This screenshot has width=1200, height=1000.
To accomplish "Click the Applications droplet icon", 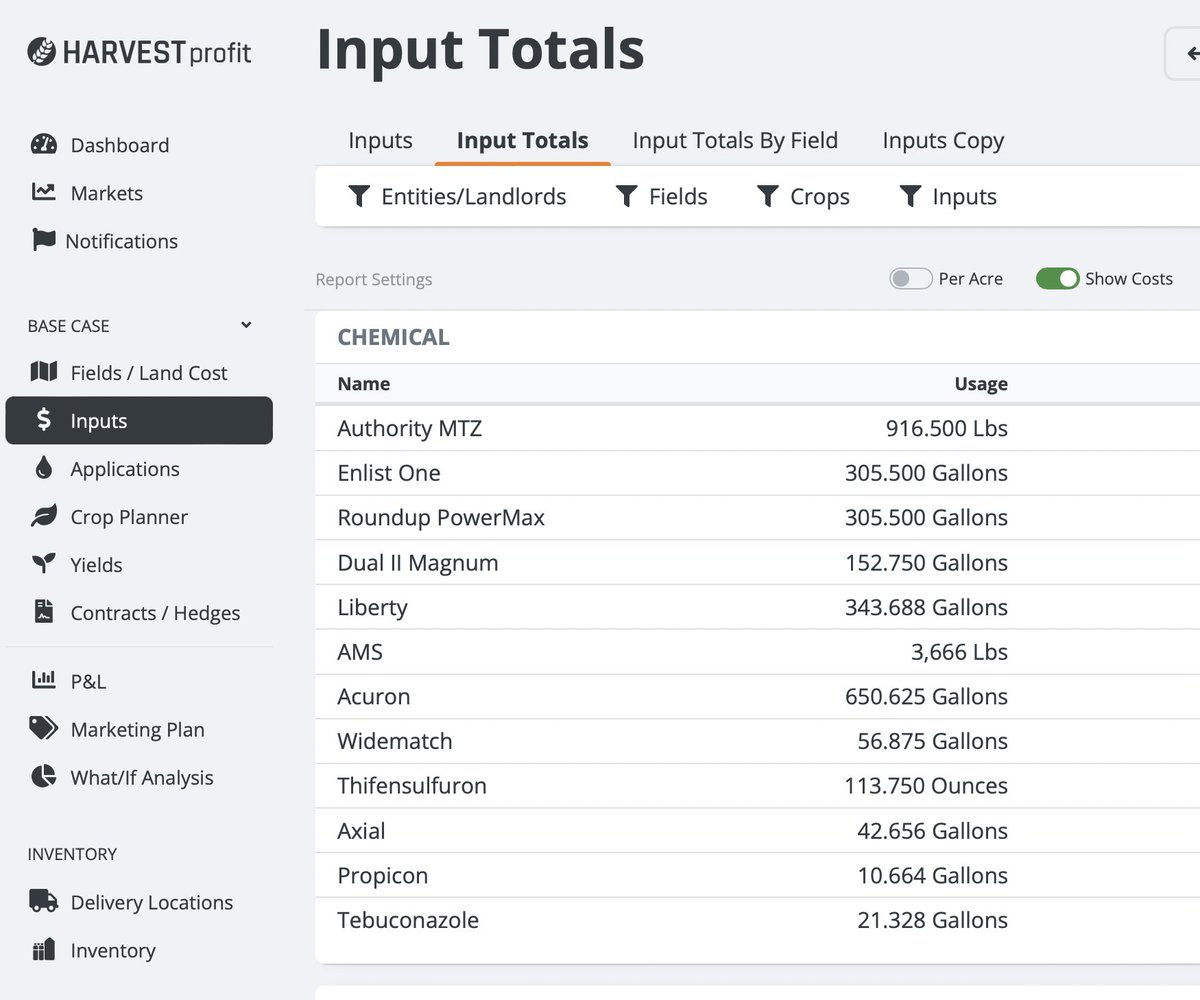I will (44, 468).
